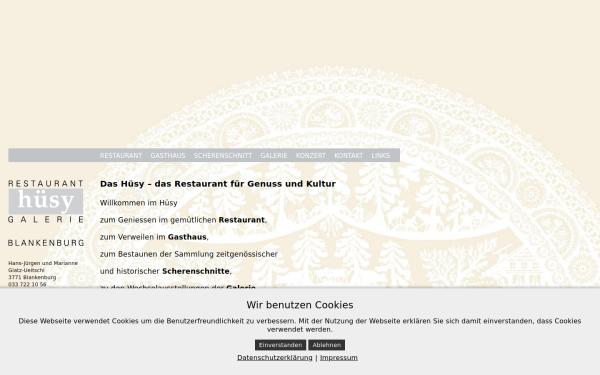Open the KONTAKT page
The width and height of the screenshot is (600, 375).
(x=348, y=156)
